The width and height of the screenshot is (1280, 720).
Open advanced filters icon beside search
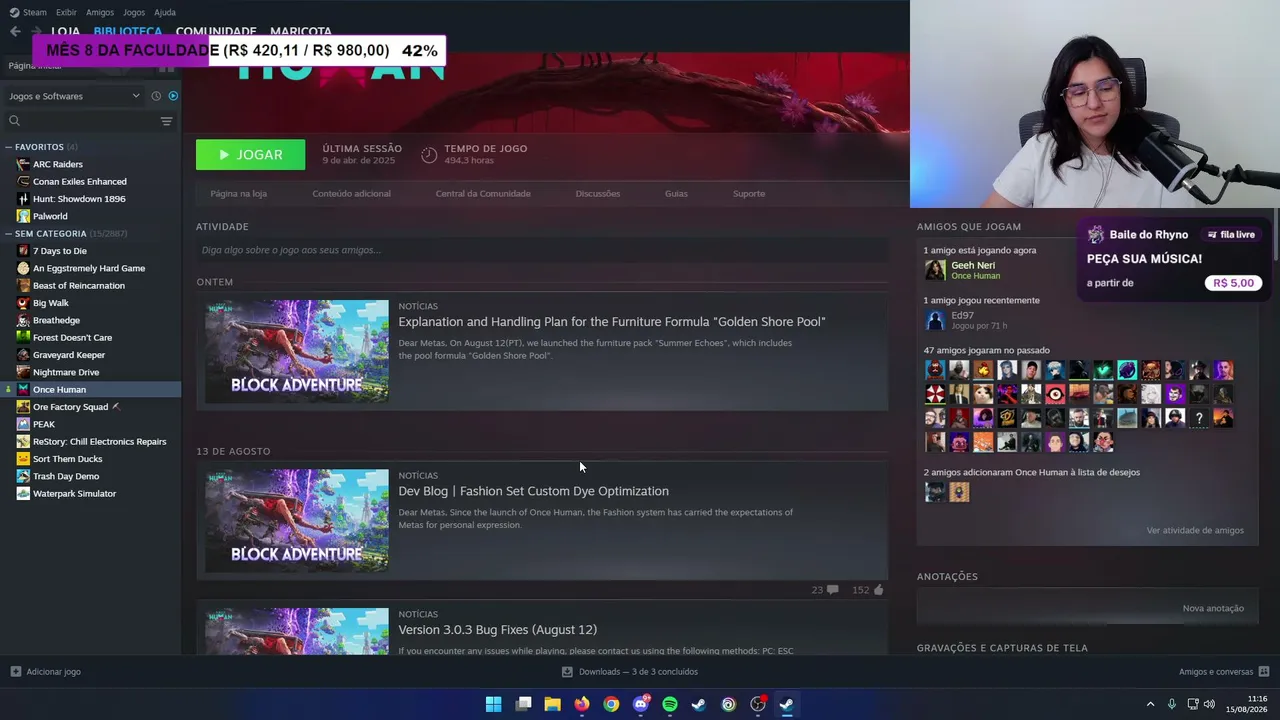(x=166, y=121)
